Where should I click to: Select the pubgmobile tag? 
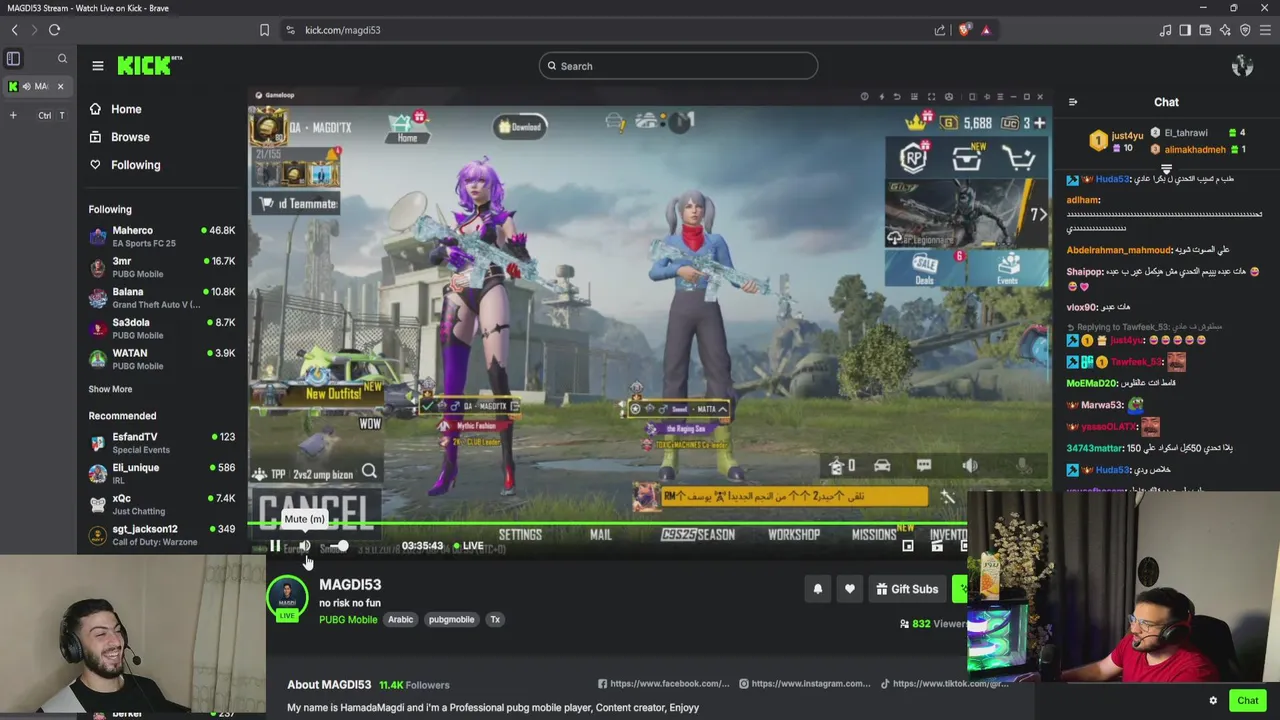[x=451, y=620]
